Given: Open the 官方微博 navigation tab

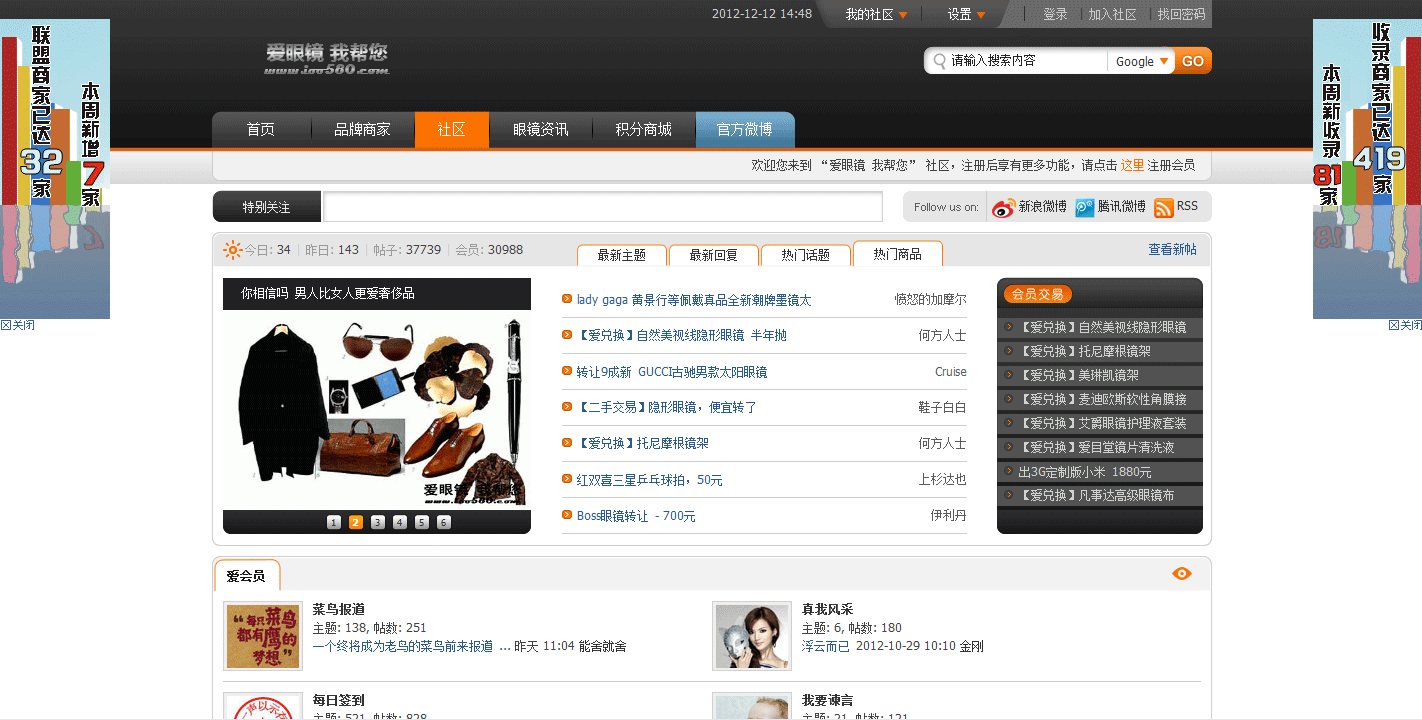Looking at the screenshot, I should pyautogui.click(x=745, y=130).
